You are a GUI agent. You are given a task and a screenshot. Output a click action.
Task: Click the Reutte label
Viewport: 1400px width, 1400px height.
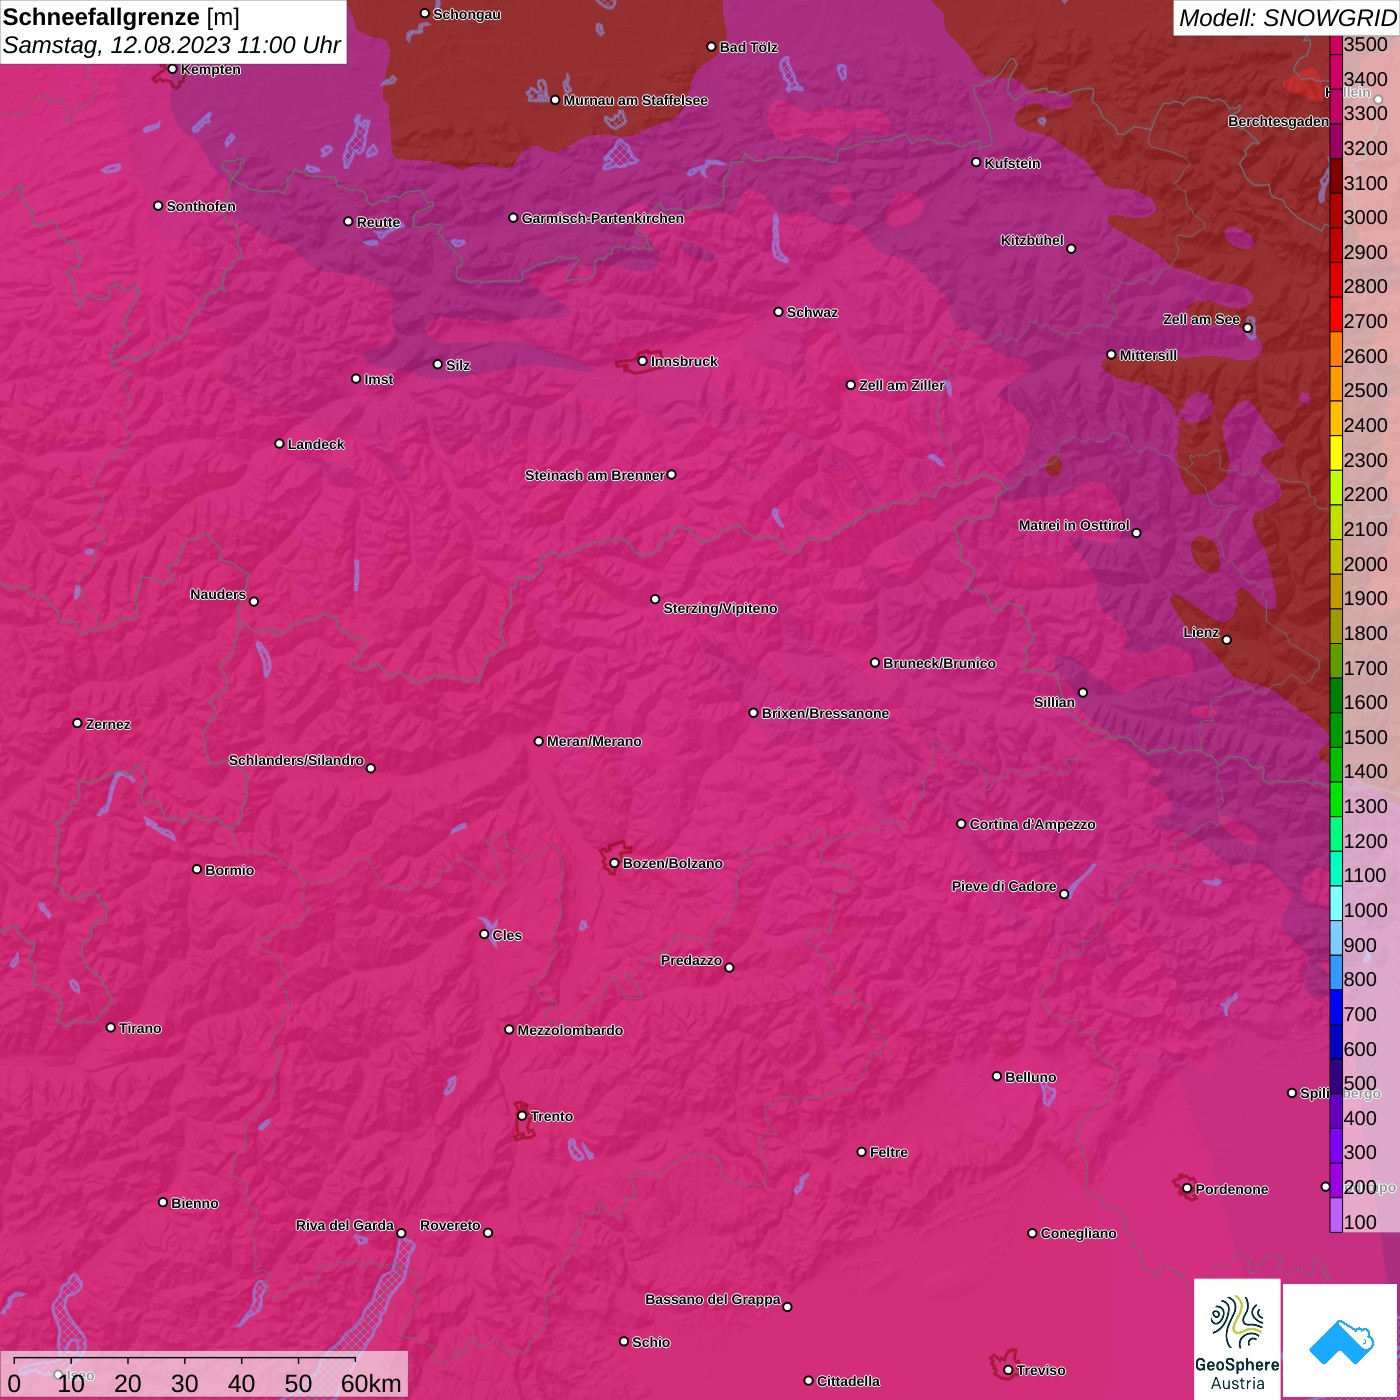(x=378, y=222)
